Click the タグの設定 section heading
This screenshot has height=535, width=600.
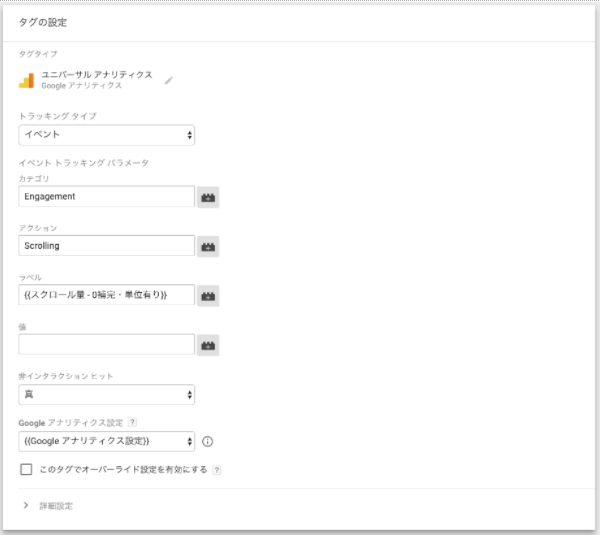coord(43,23)
